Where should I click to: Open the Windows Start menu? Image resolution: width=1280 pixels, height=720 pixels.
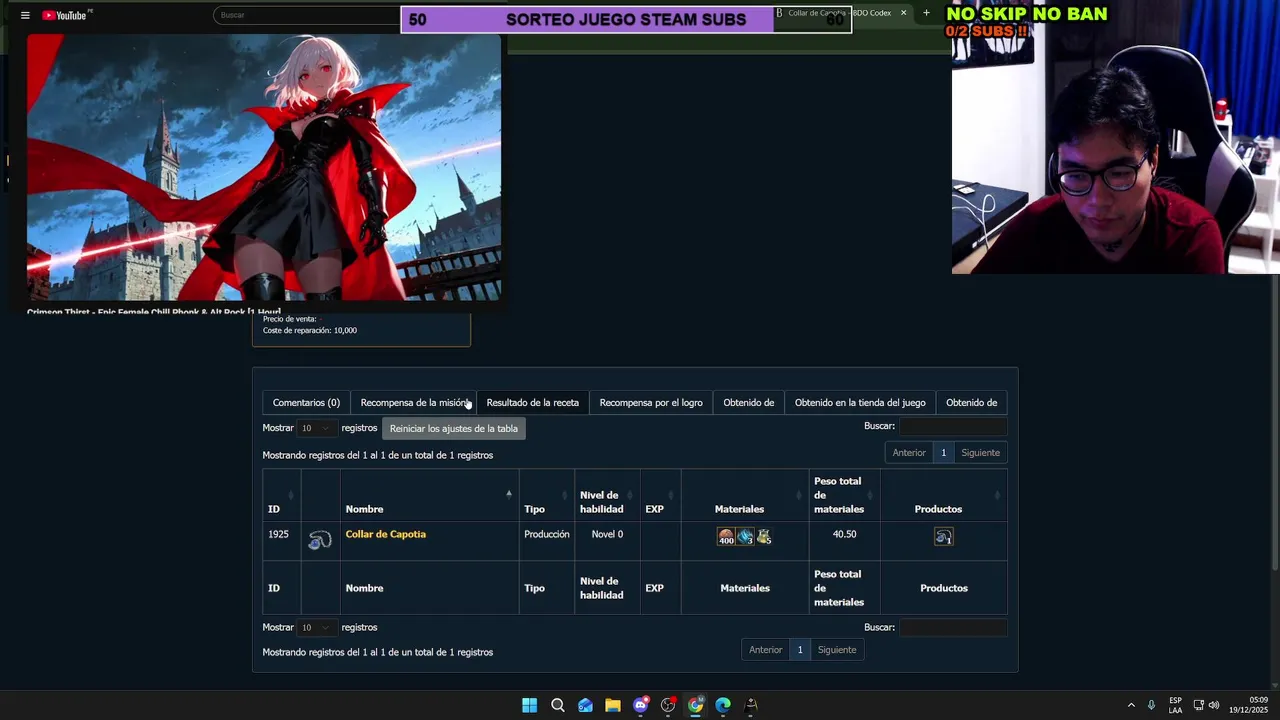pos(529,705)
